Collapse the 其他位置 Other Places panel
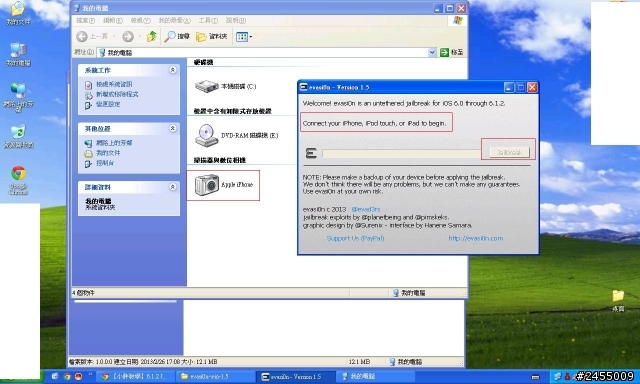Screen dimensions: 640x384 pyautogui.click(x=173, y=129)
